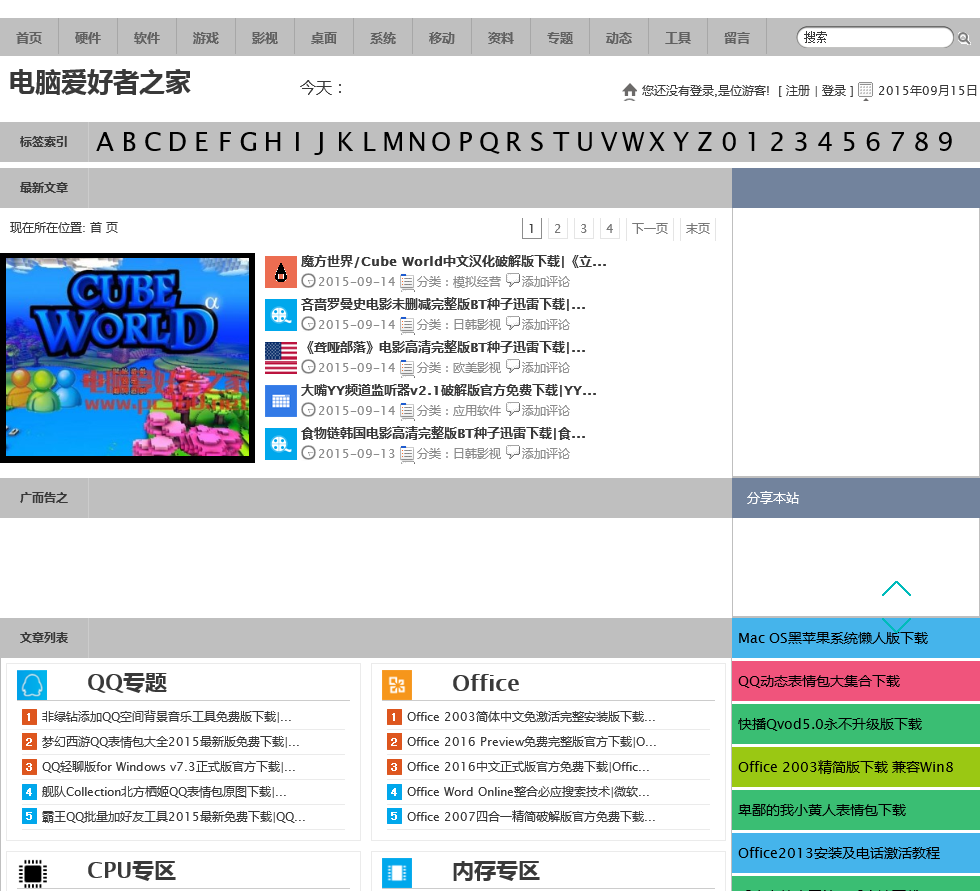The width and height of the screenshot is (980, 891).
Task: Select letter A in the tag index
Action: 105,142
